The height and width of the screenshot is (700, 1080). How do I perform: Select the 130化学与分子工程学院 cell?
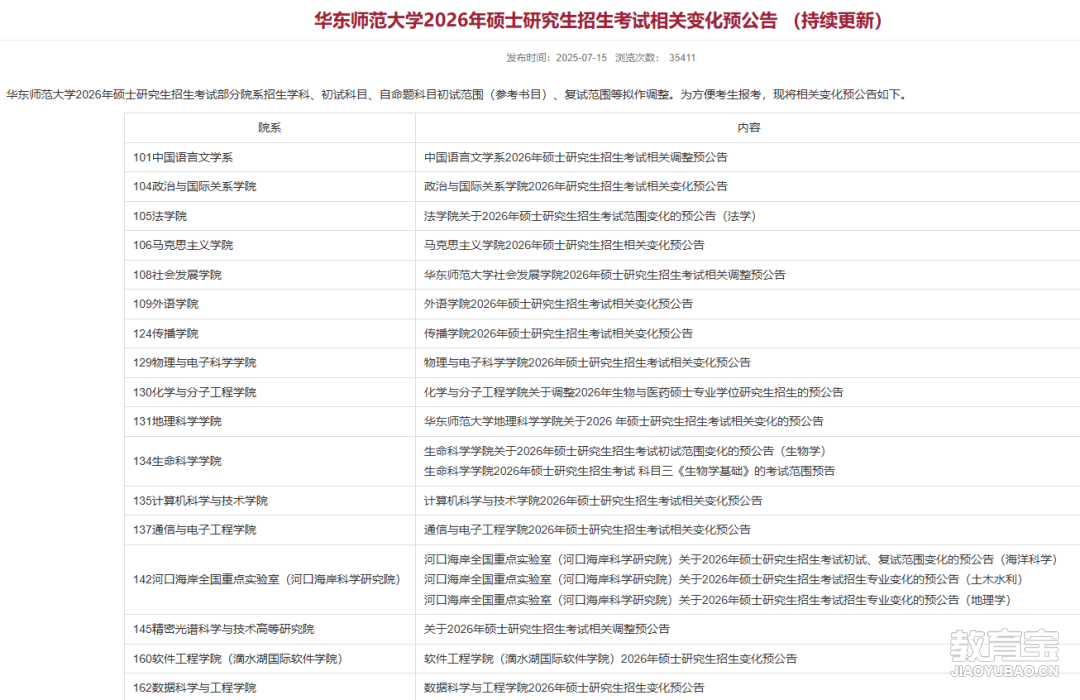point(269,391)
